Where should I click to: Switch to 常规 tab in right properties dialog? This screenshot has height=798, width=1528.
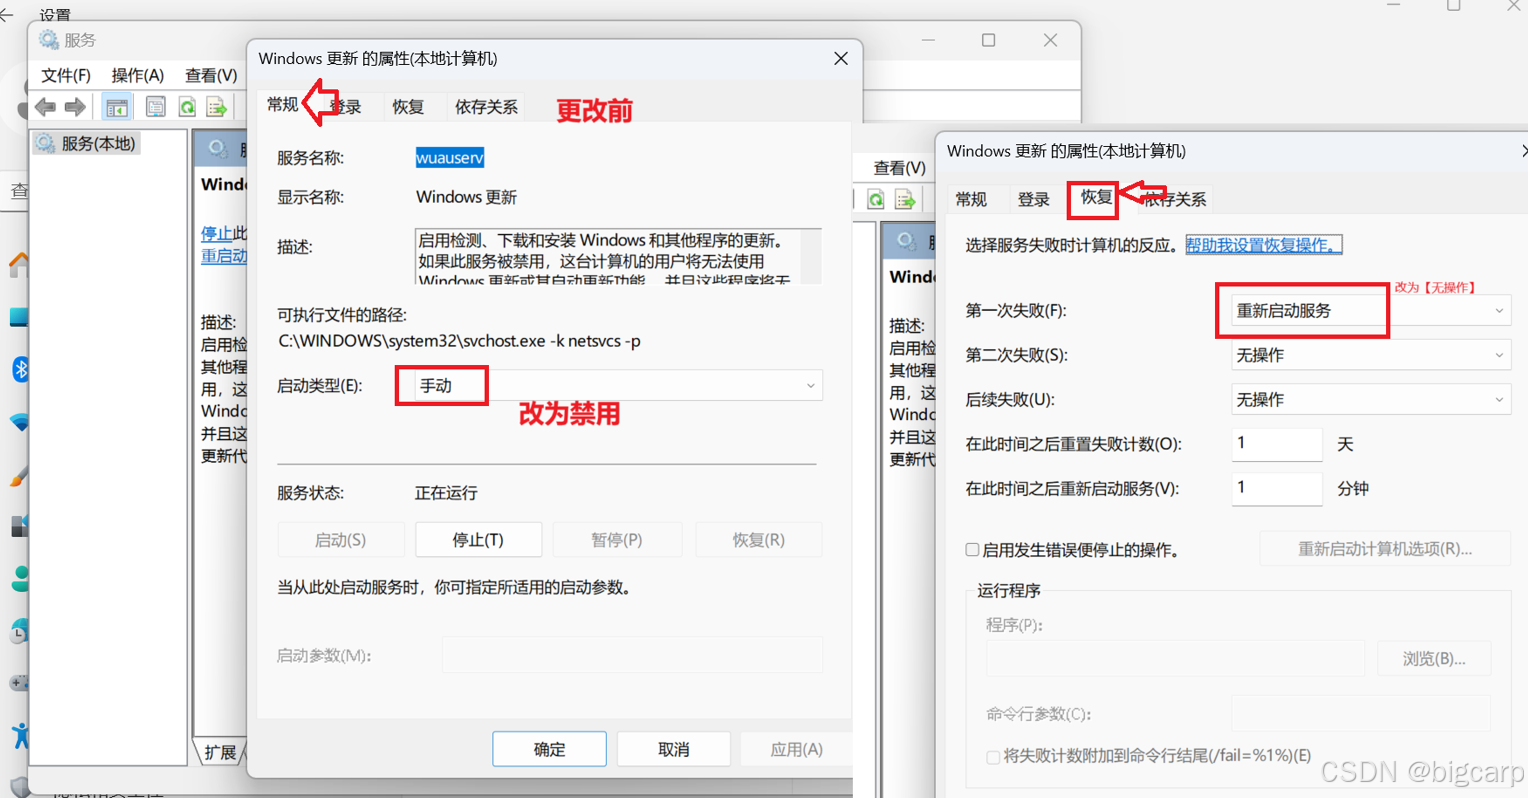point(971,199)
